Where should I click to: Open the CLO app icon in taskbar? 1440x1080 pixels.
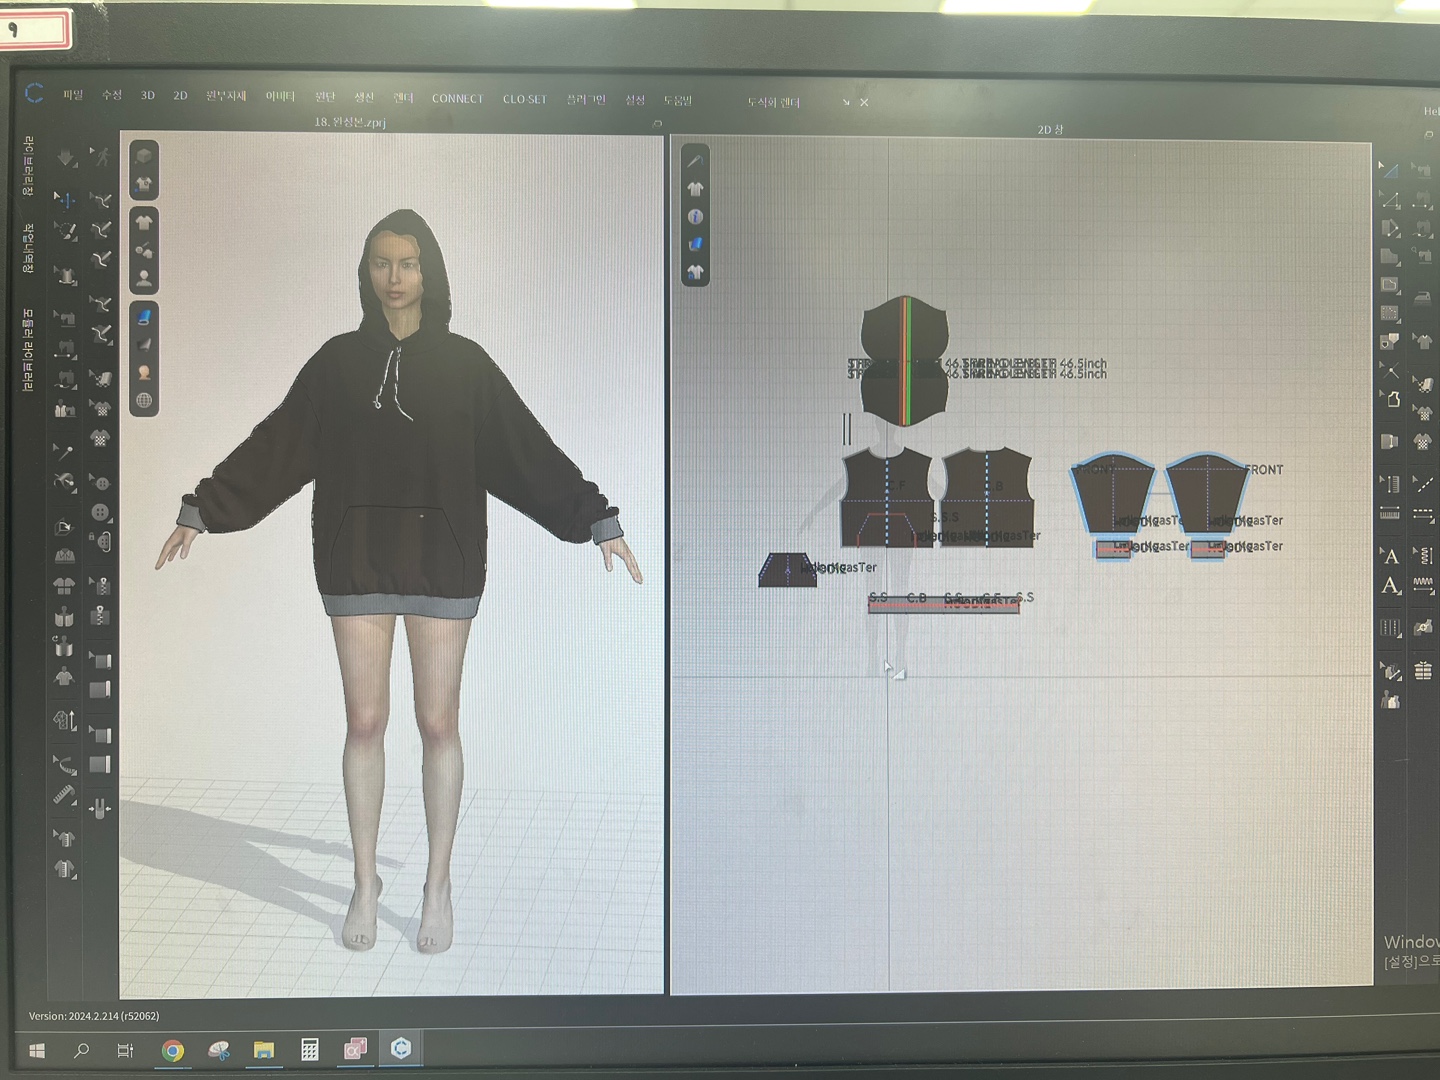click(401, 1048)
